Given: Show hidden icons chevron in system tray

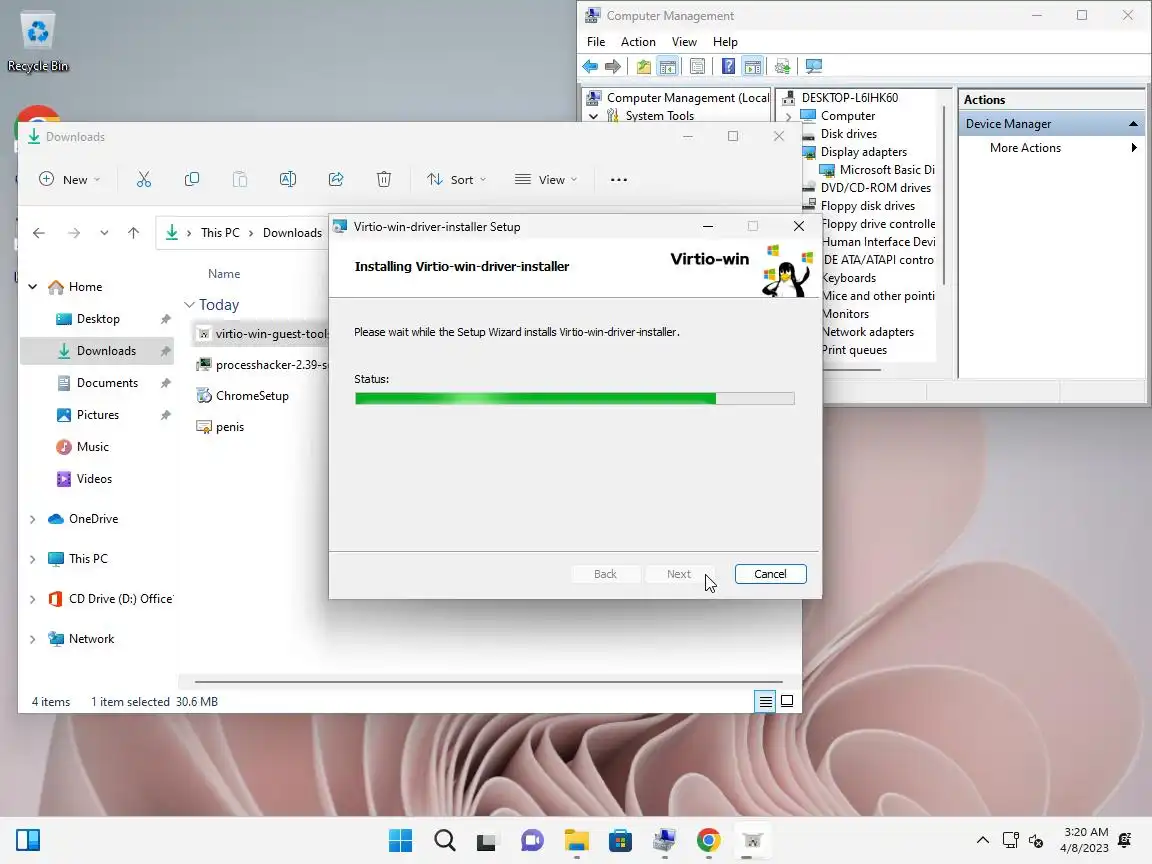Looking at the screenshot, I should pyautogui.click(x=982, y=840).
